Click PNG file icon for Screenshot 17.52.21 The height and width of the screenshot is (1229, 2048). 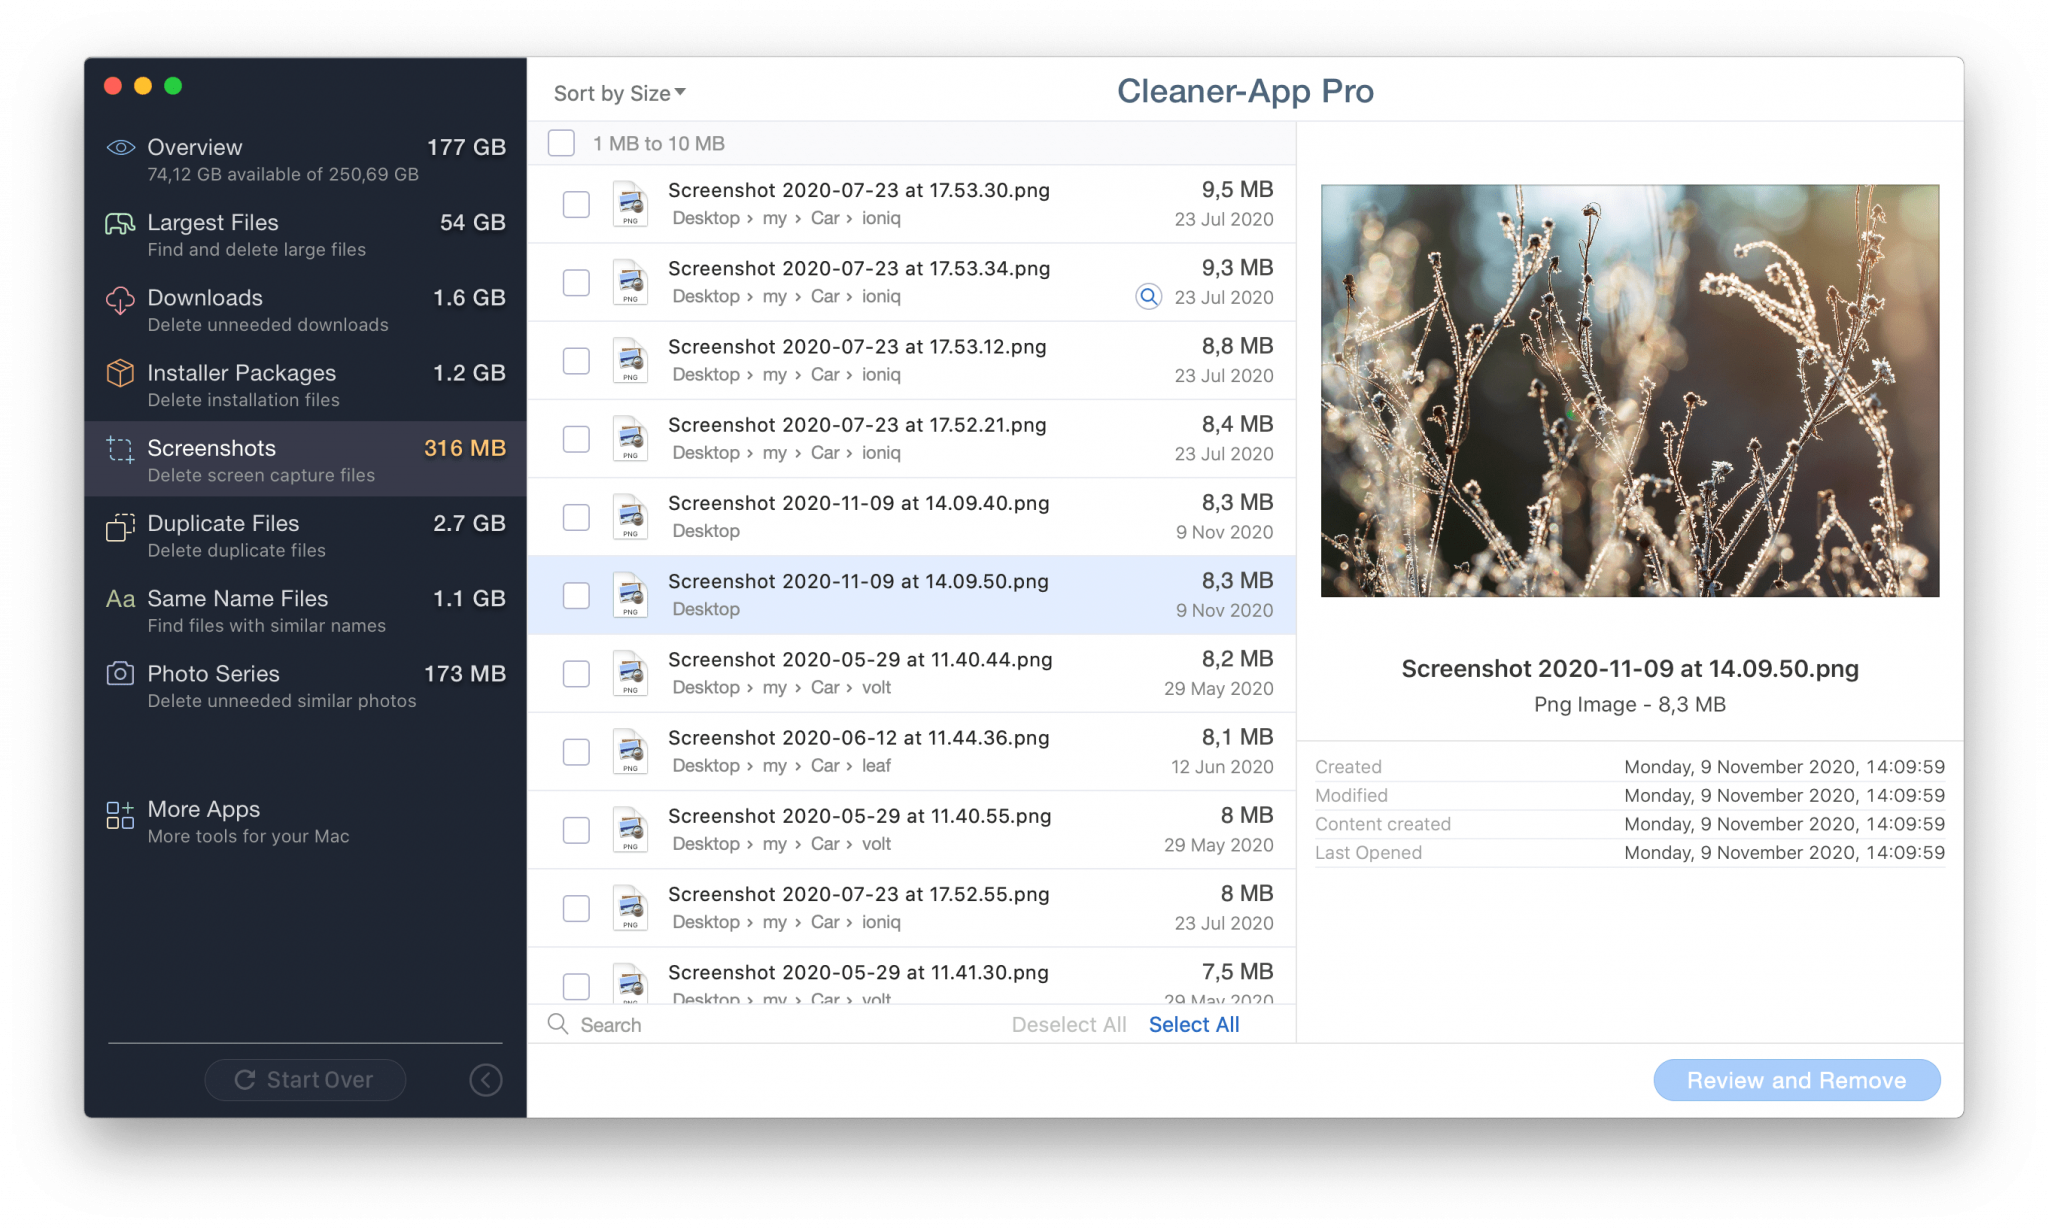630,439
